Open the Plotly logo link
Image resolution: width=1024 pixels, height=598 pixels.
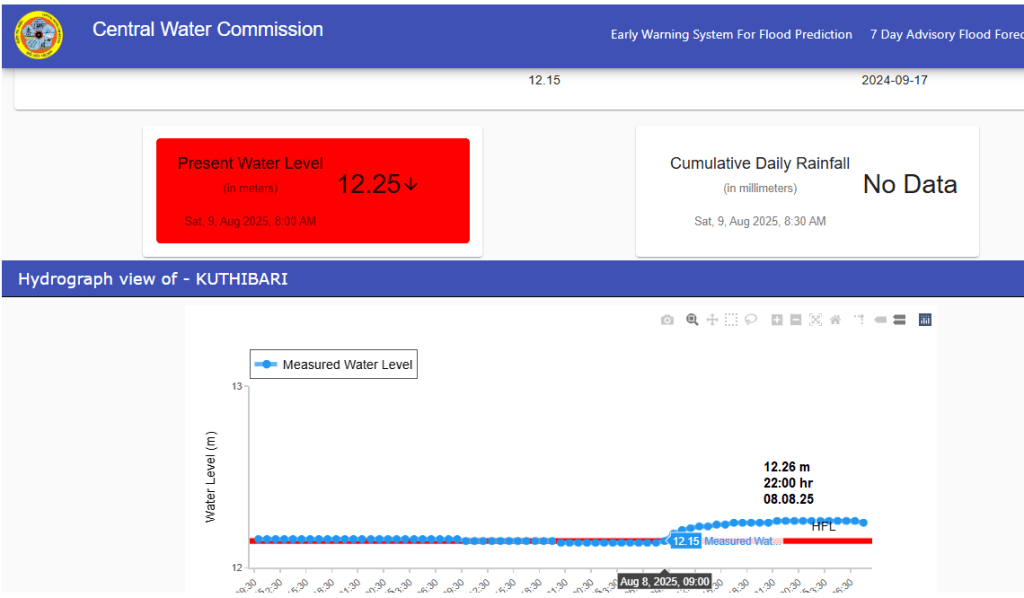pos(925,320)
